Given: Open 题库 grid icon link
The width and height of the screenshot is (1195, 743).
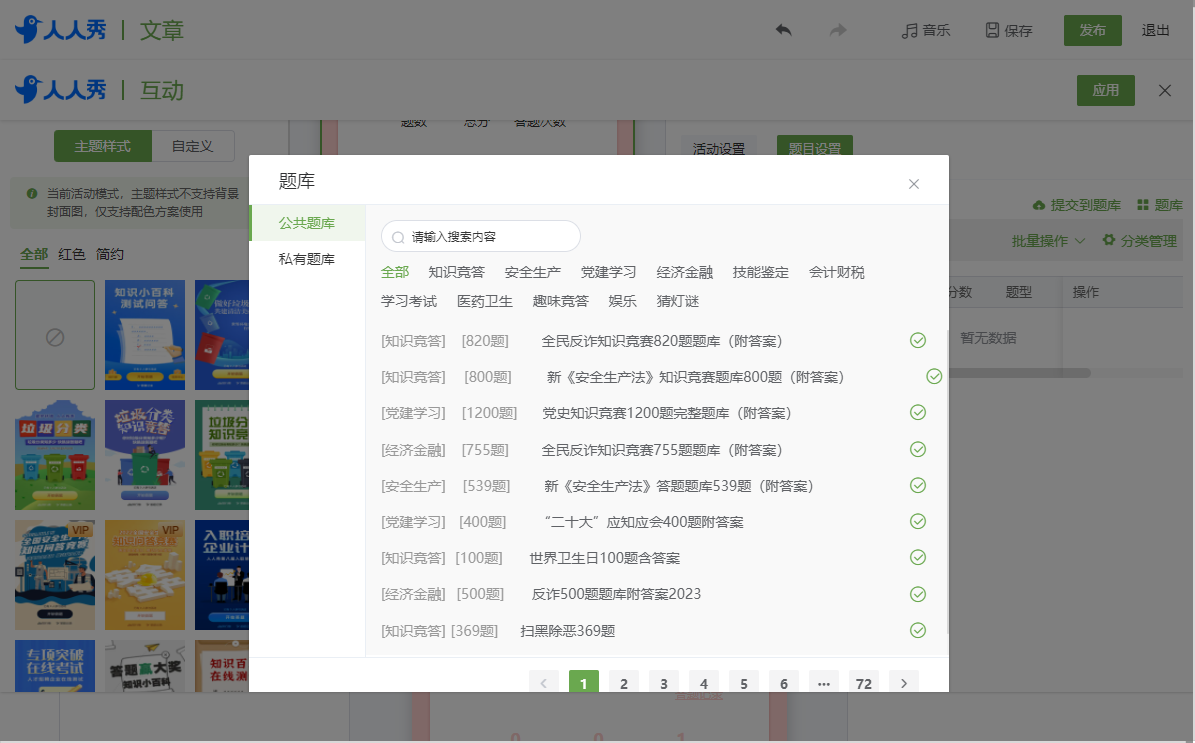Looking at the screenshot, I should pos(1159,205).
